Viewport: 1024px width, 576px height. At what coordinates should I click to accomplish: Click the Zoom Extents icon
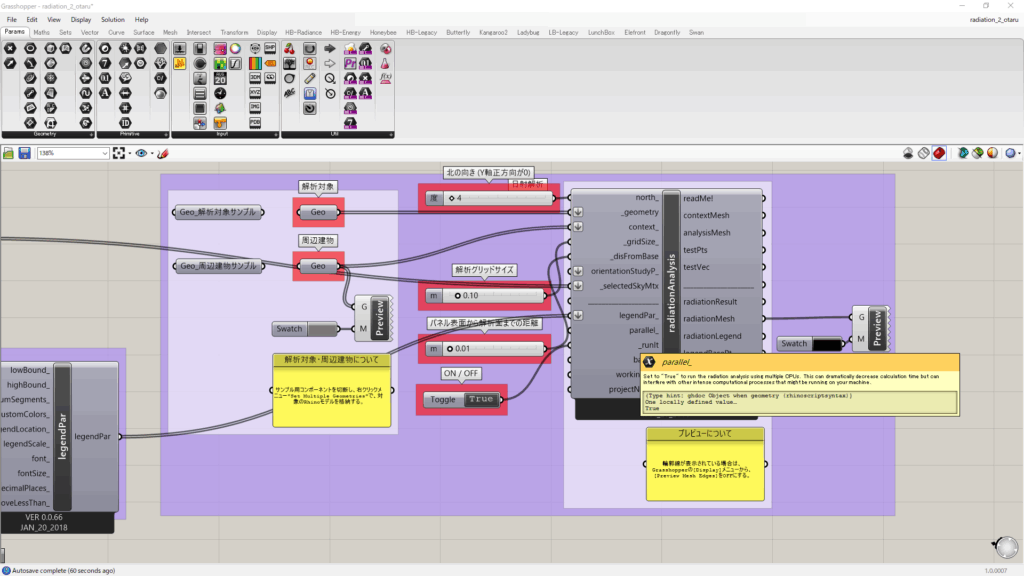[x=120, y=153]
